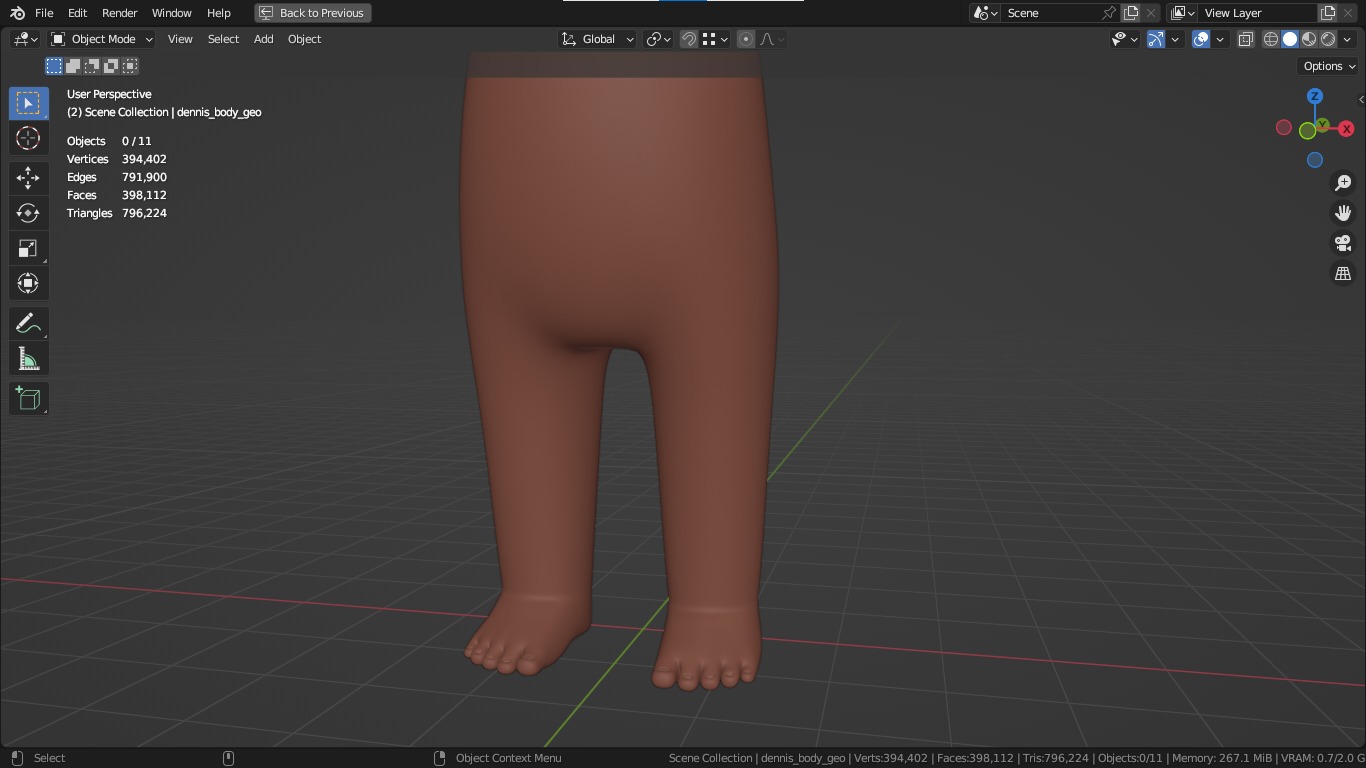The width and height of the screenshot is (1366, 768).
Task: Activate the 3D Cursor tool
Action: point(28,138)
